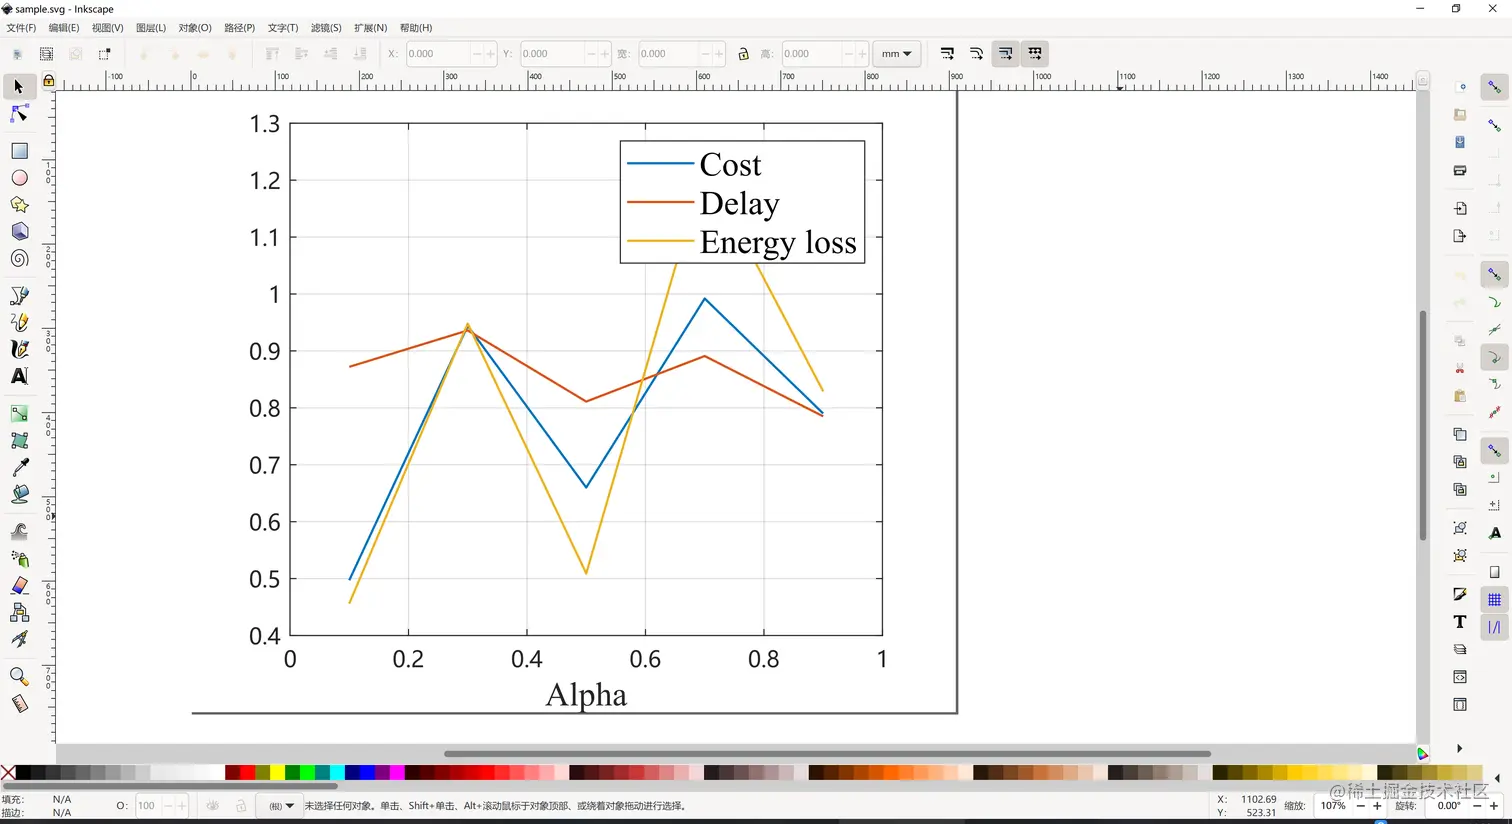This screenshot has height=824, width=1512.
Task: Select the Spray tool
Action: [19, 558]
